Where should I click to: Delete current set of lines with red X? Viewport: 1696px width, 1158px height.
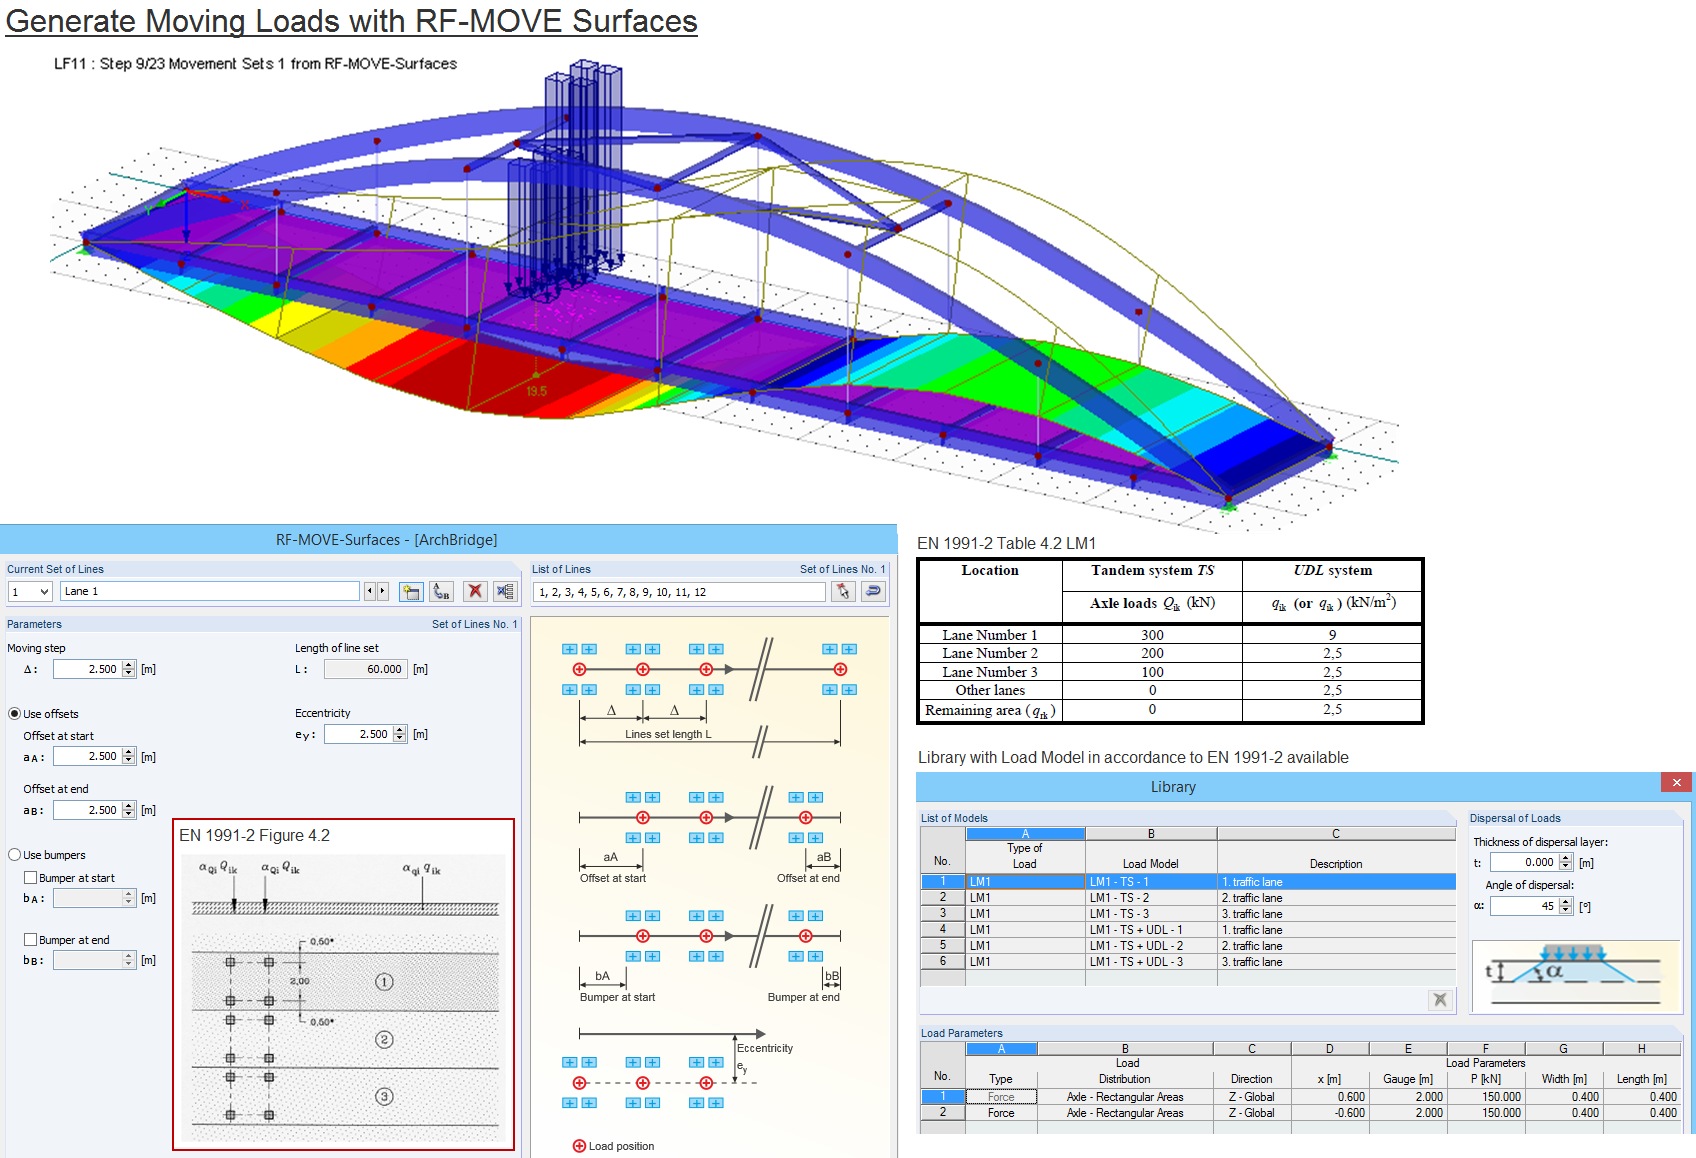click(x=475, y=592)
